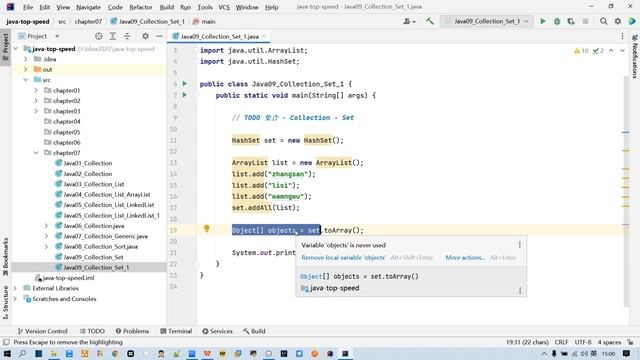Switch to Java09_Collection_Set_1.java editor tab

coord(220,36)
